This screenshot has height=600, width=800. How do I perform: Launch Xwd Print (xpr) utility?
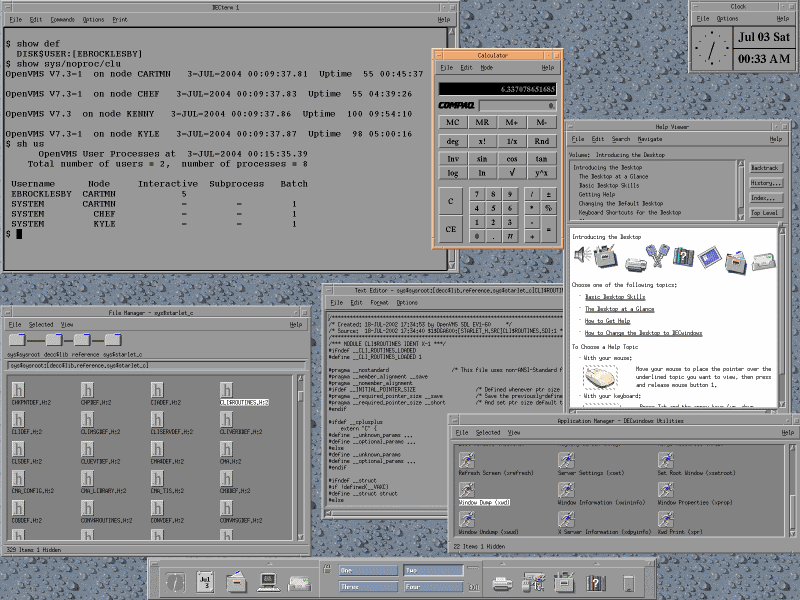[x=667, y=519]
